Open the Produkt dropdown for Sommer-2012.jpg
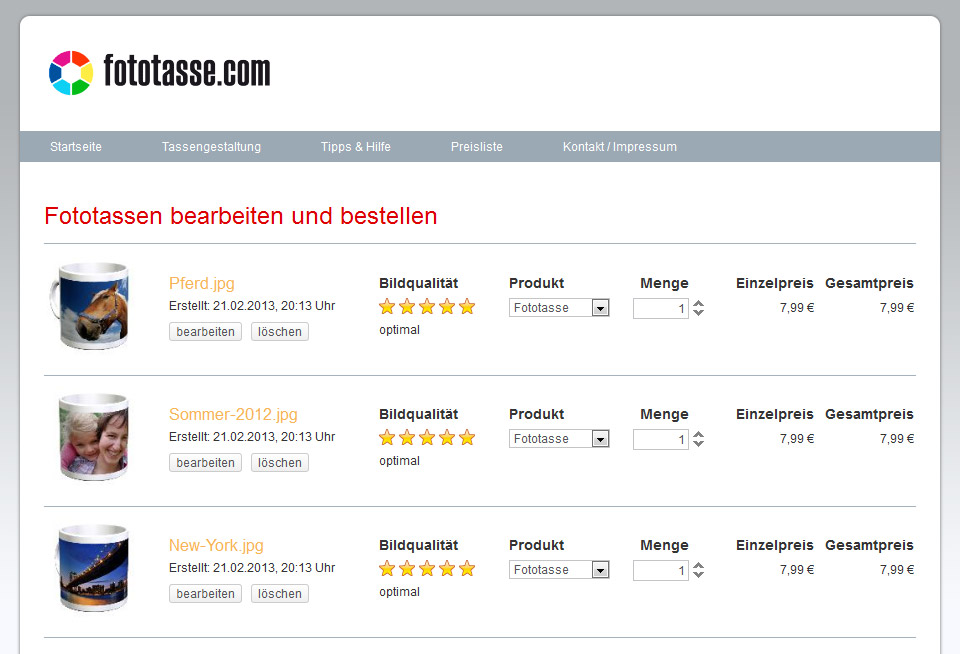This screenshot has height=654, width=960. pyautogui.click(x=600, y=439)
